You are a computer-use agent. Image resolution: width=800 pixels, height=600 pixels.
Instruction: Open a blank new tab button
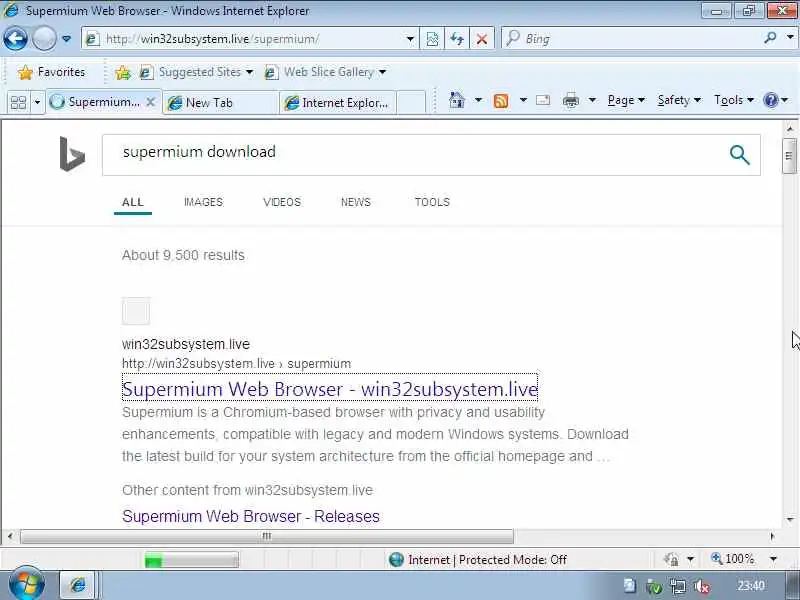[x=411, y=103]
